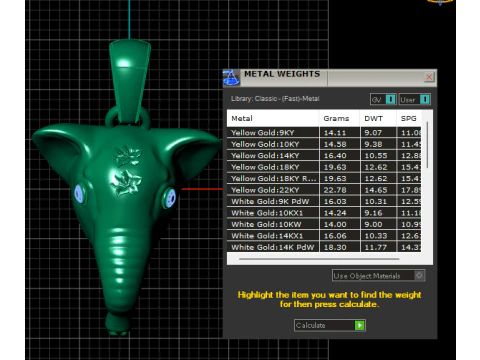Select the White Gold:14K PdW row
The image size is (480, 360).
coord(324,247)
